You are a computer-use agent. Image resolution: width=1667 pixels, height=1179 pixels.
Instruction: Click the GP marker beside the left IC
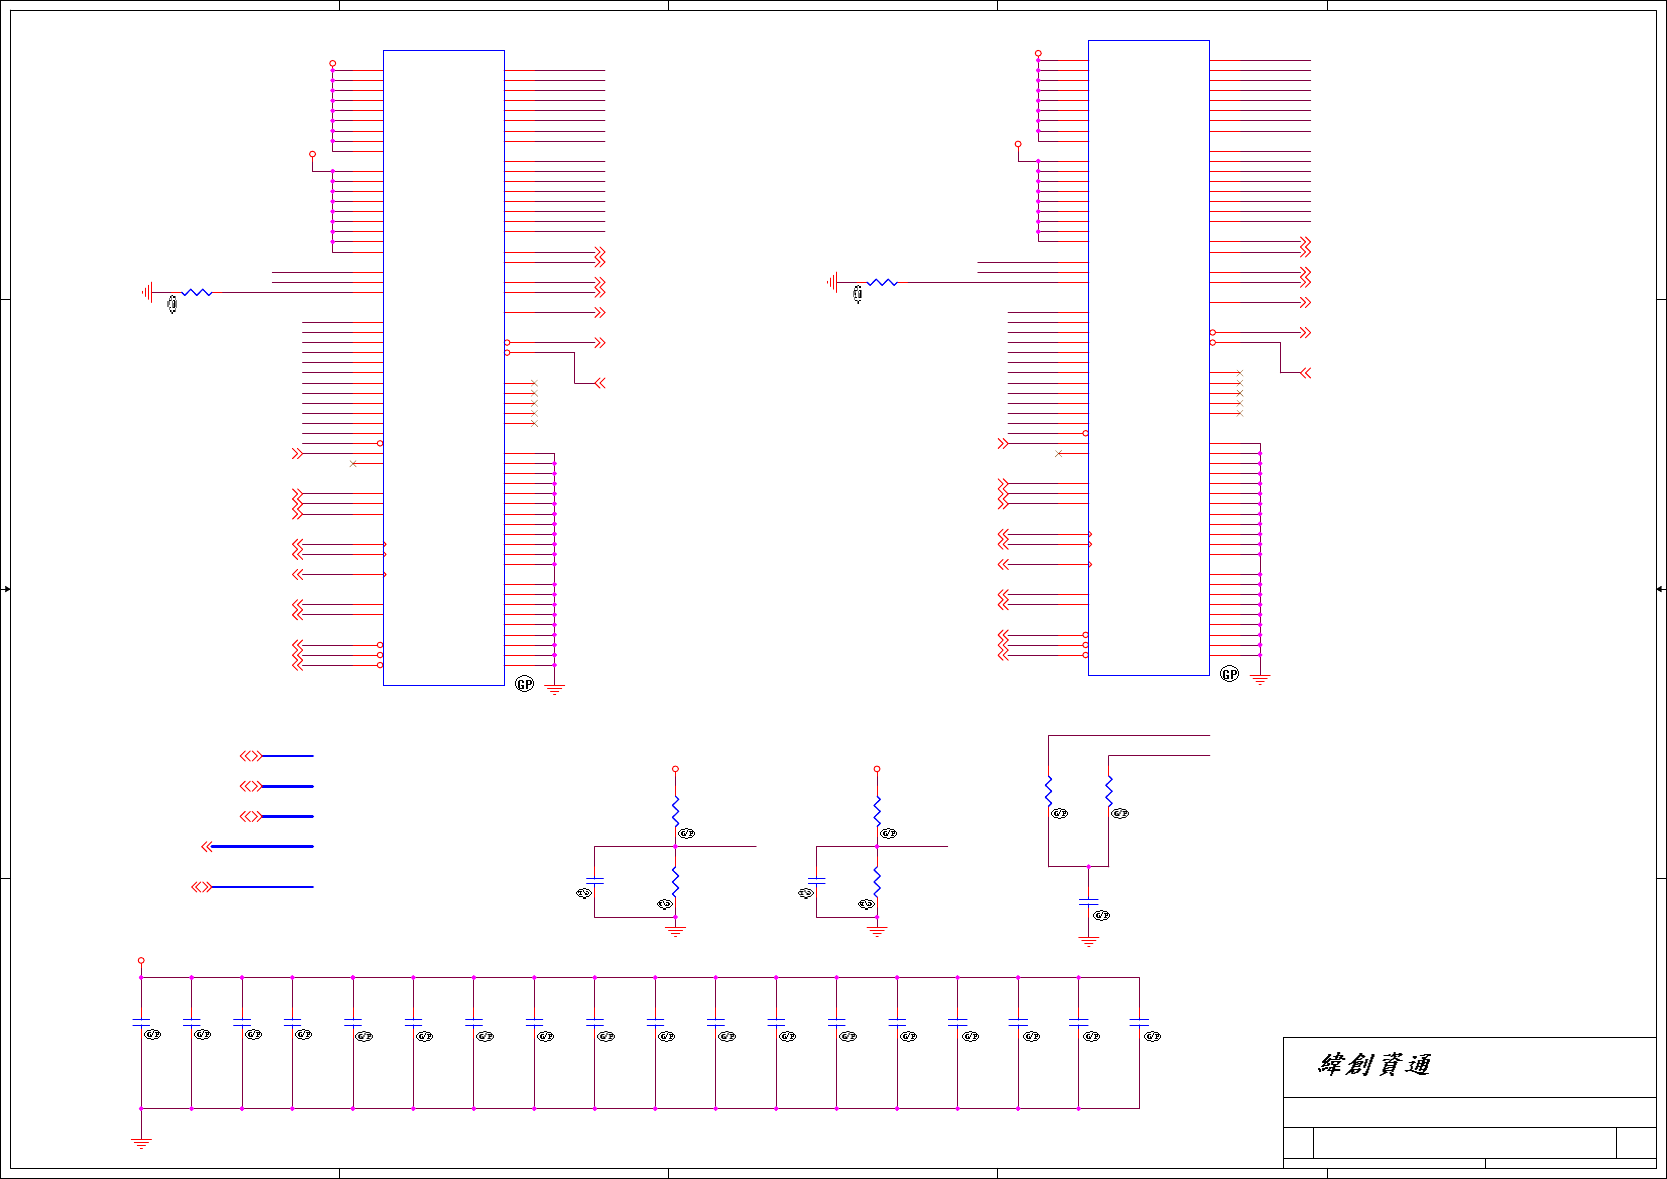[525, 684]
